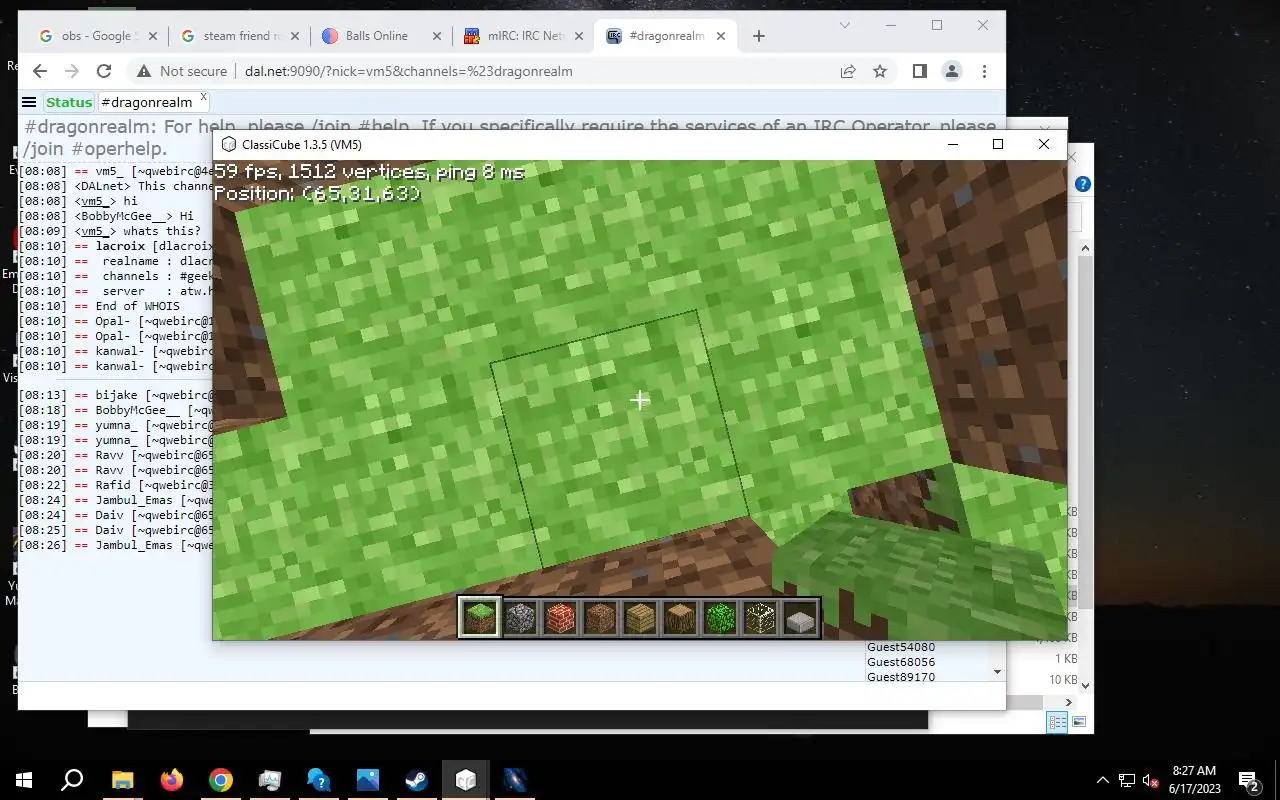Viewport: 1280px width, 800px height.
Task: Select Guest68056 in the user list
Action: point(901,662)
